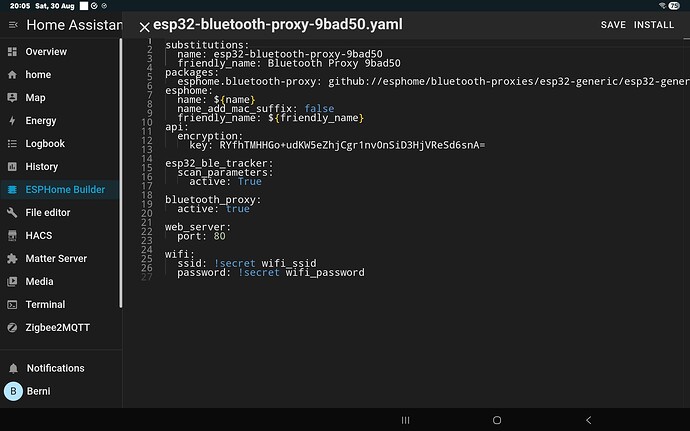Tap the Wi-Fi icon in status bar
This screenshot has width=690, height=431.
pyautogui.click(x=663, y=5)
